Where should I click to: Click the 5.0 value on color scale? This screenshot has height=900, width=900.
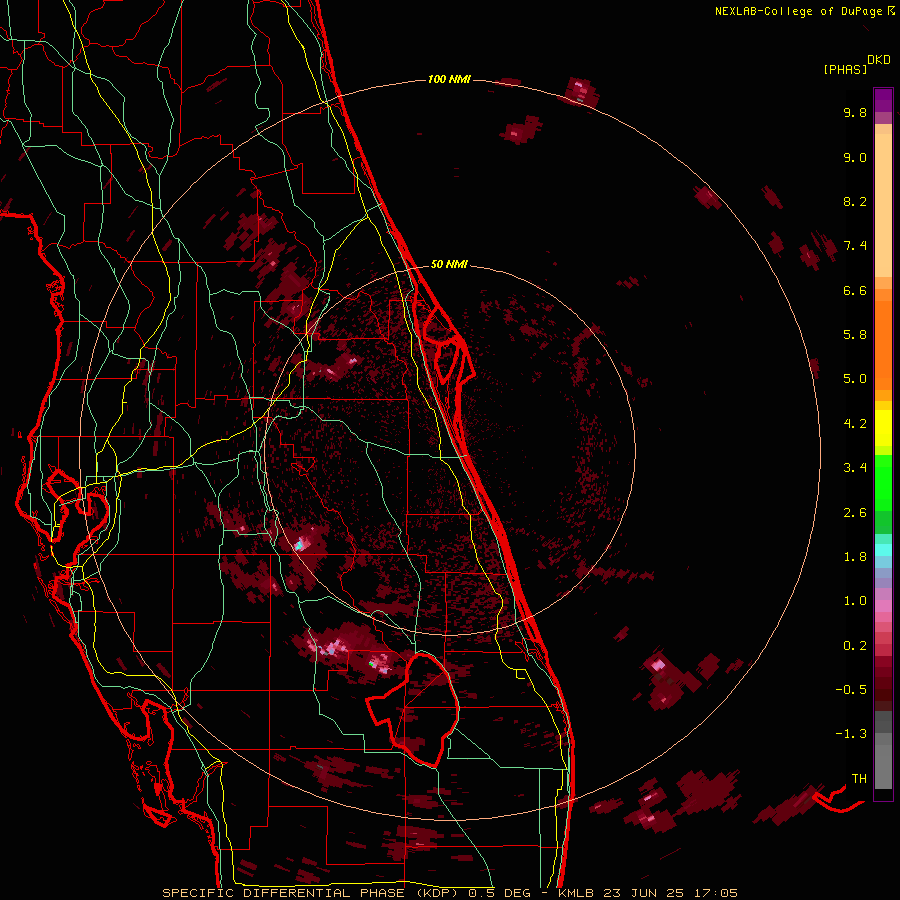point(855,379)
